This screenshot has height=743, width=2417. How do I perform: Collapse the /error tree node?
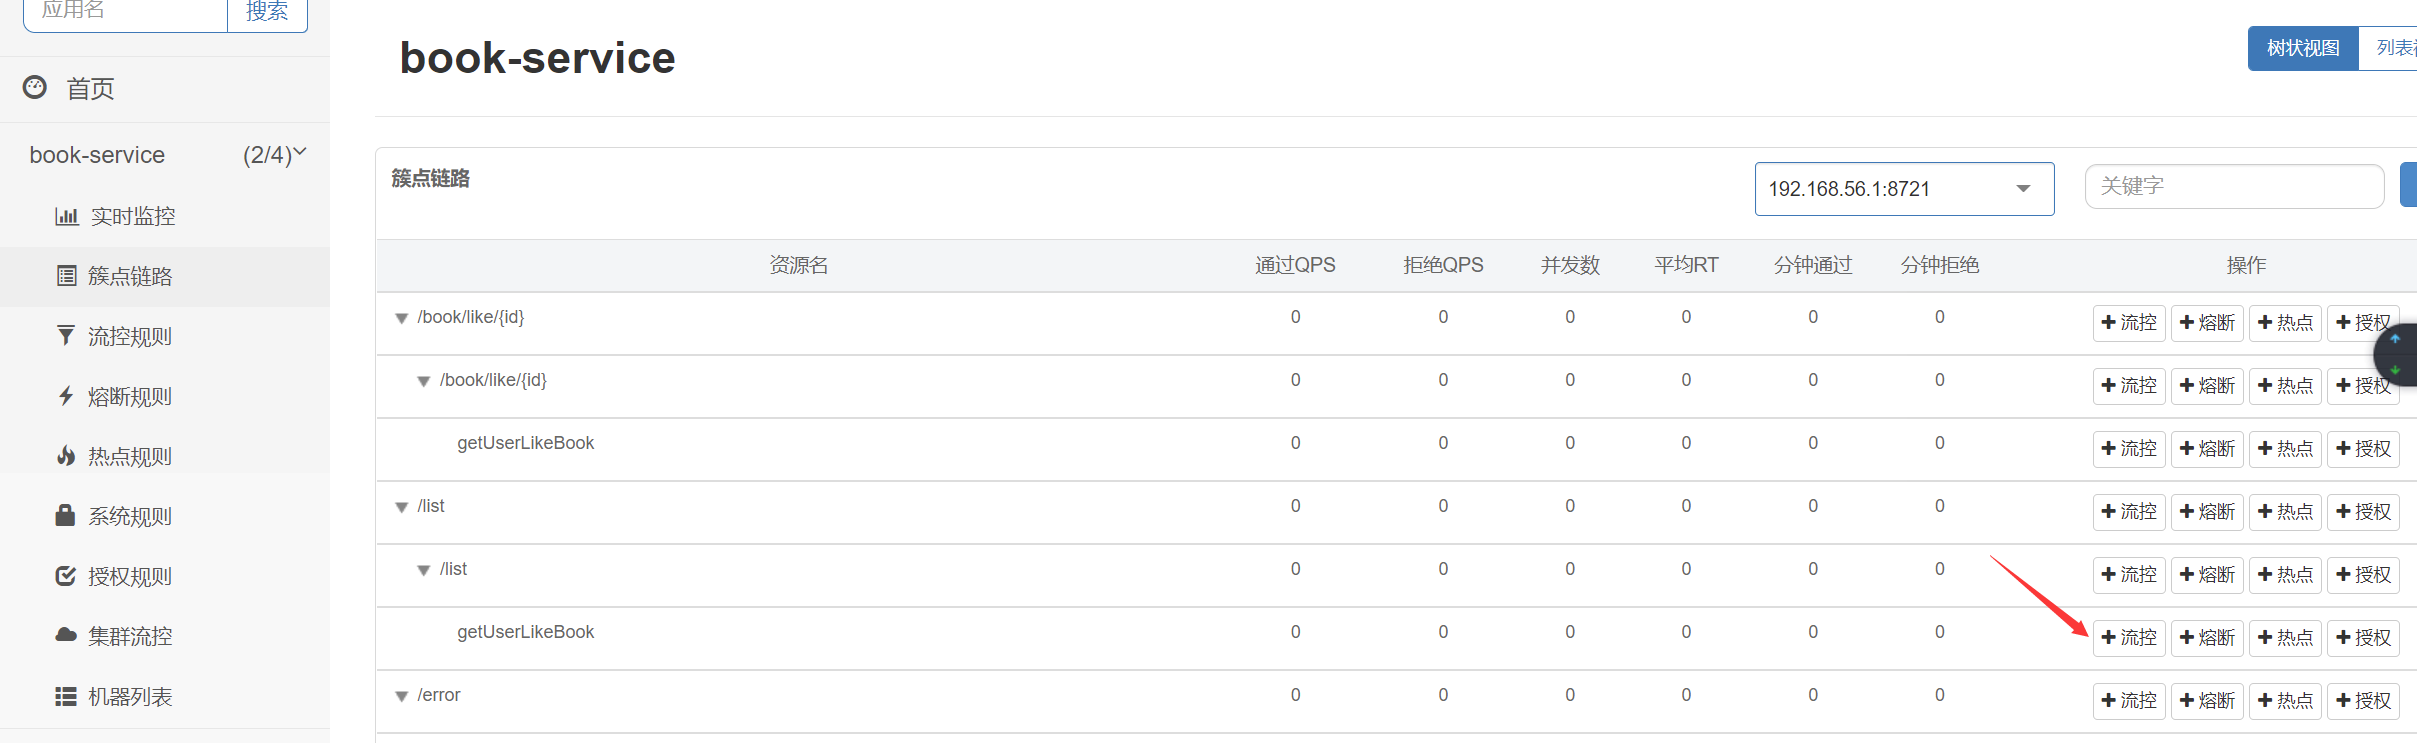pyautogui.click(x=401, y=697)
